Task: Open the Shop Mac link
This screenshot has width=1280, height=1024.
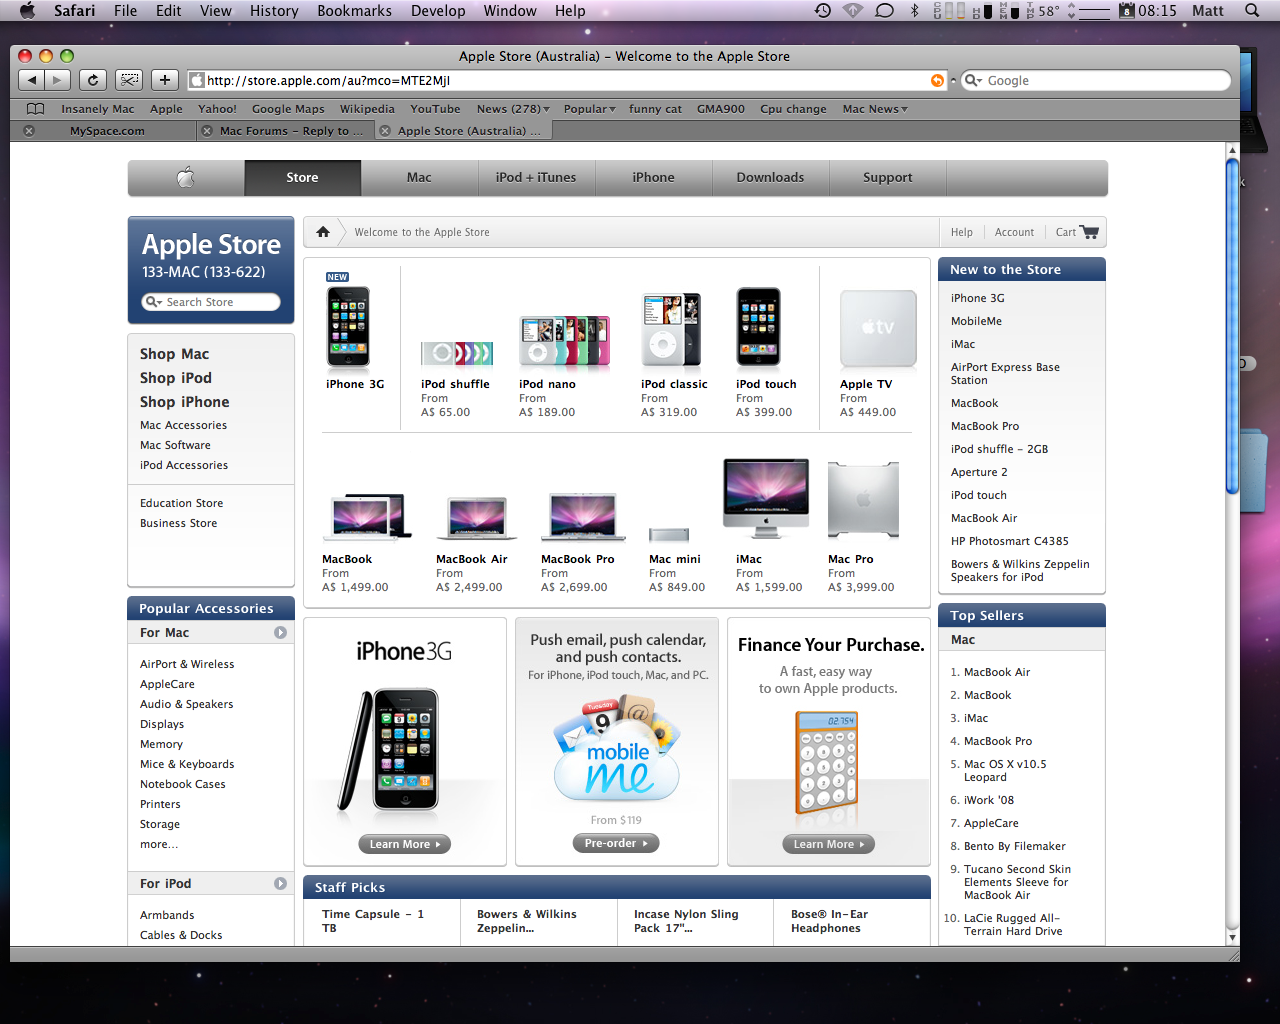Action: 175,354
